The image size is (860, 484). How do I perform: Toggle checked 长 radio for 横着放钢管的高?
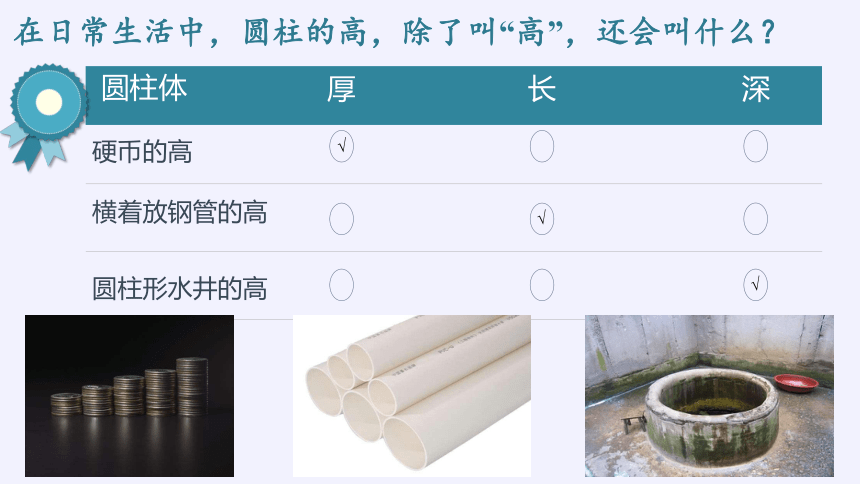point(542,219)
